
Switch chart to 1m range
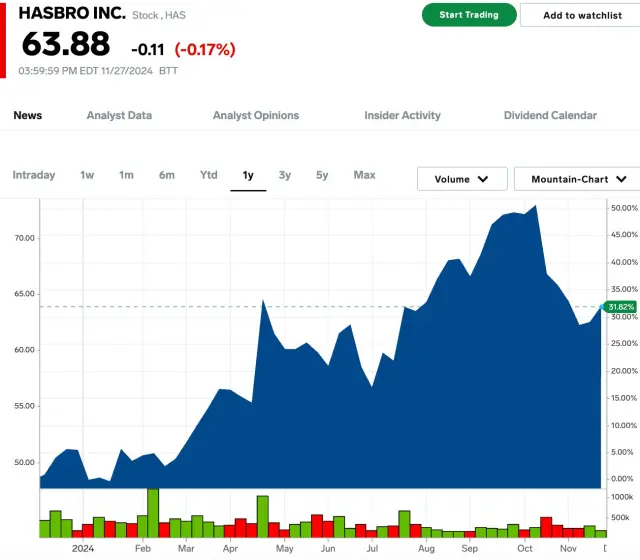pos(126,175)
